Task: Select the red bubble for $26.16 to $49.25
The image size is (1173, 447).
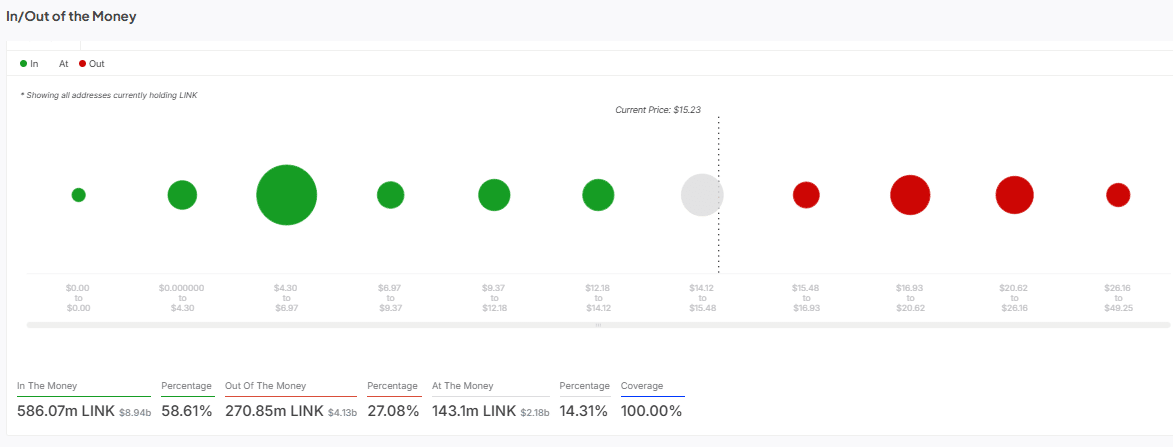Action: 1118,195
